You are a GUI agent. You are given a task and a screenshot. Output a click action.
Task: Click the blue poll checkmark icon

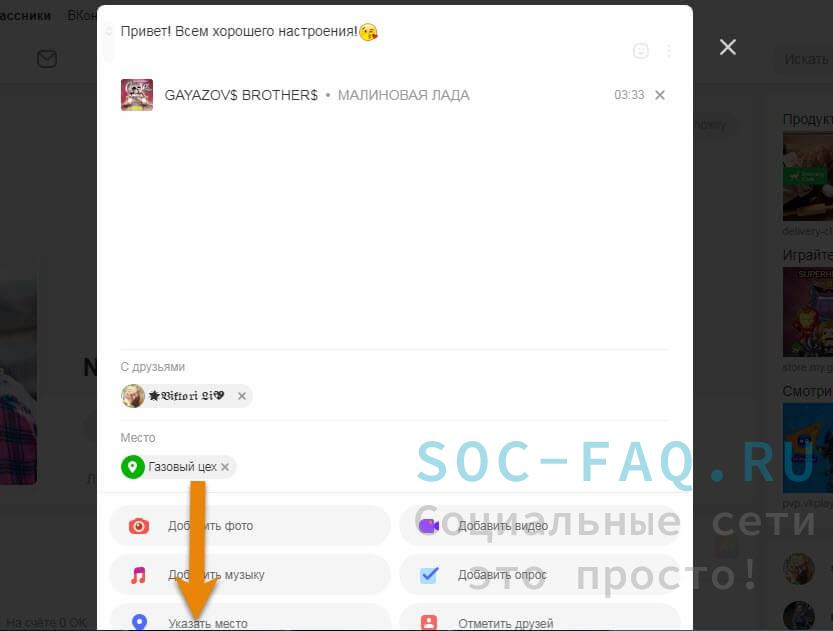click(429, 575)
